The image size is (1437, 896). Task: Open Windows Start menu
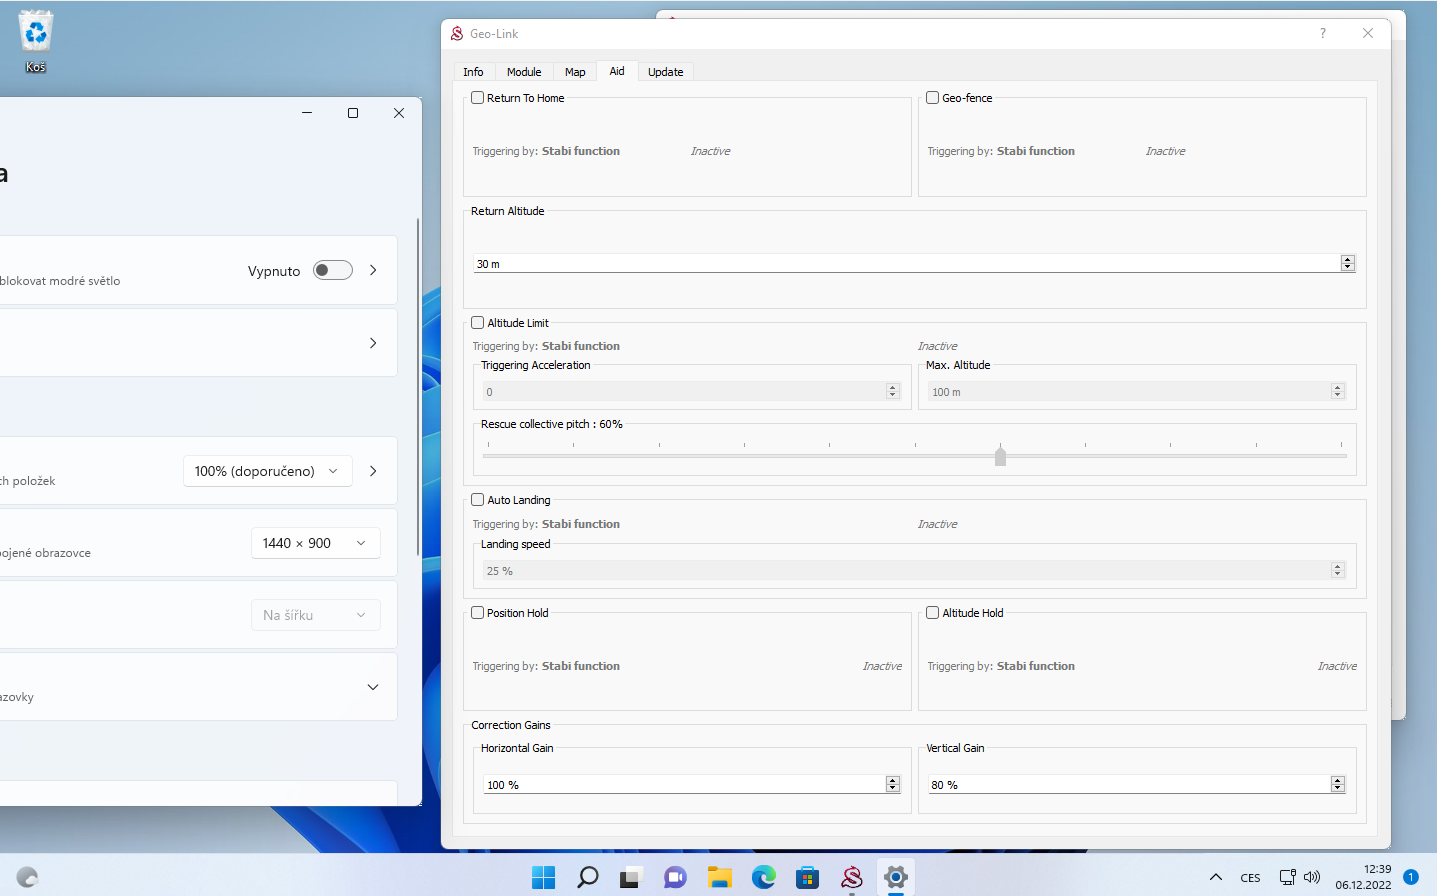pyautogui.click(x=543, y=877)
